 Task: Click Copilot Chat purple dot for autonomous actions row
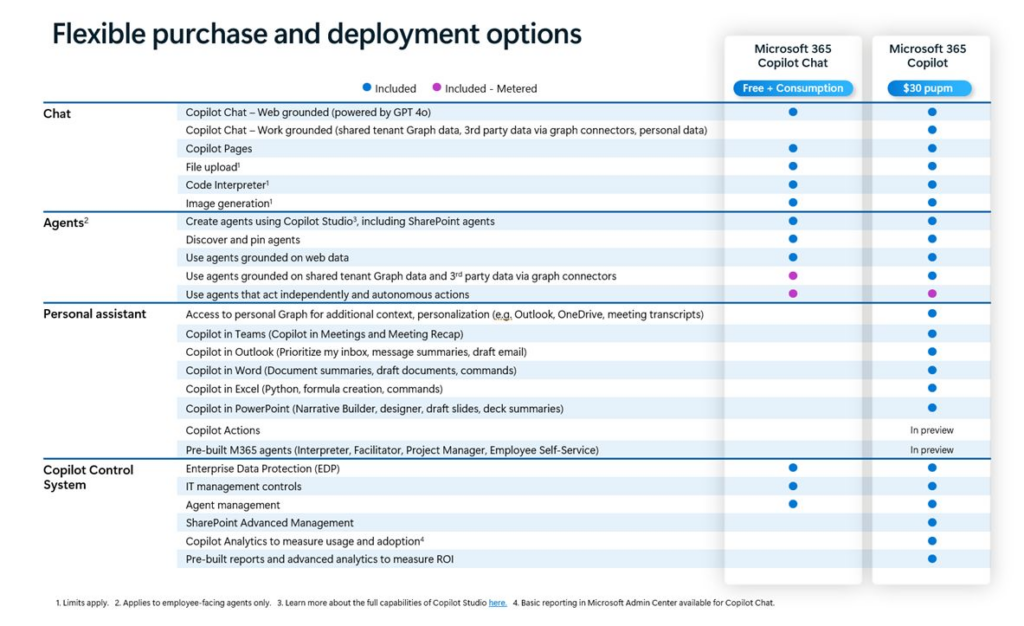click(793, 294)
